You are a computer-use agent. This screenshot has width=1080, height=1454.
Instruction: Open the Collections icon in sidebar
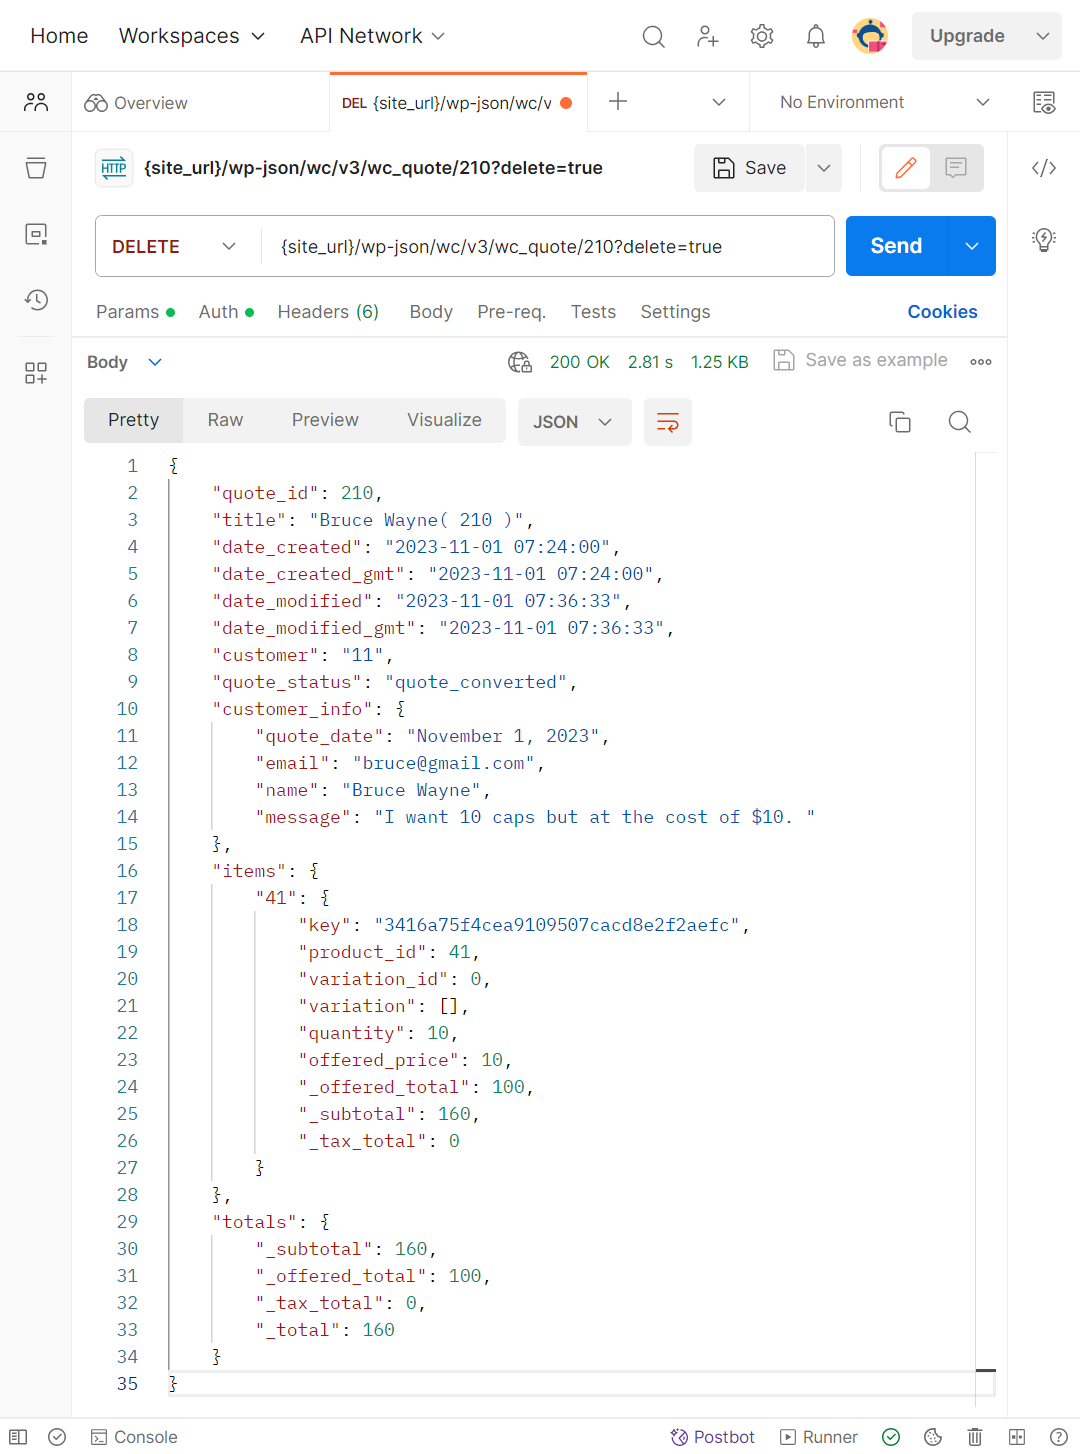tap(36, 167)
